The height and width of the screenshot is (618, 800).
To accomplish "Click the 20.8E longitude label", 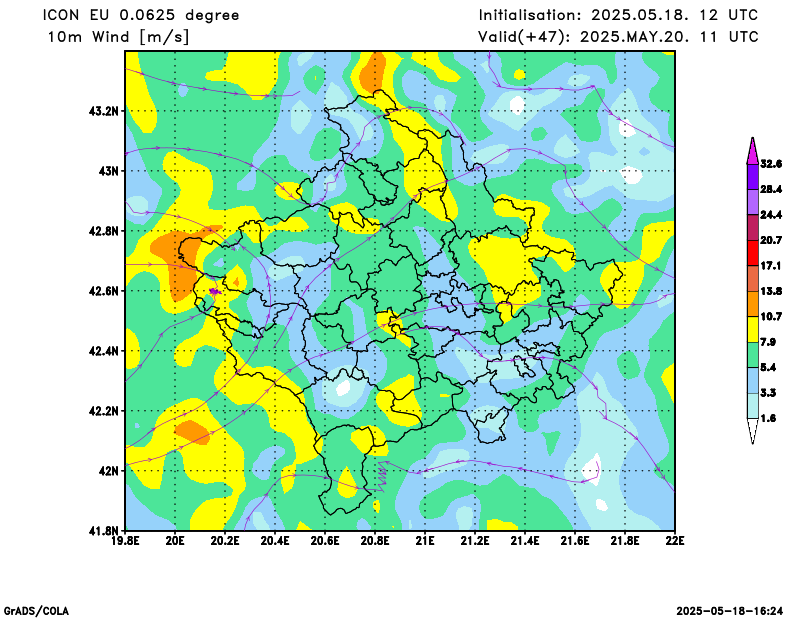I will (375, 541).
